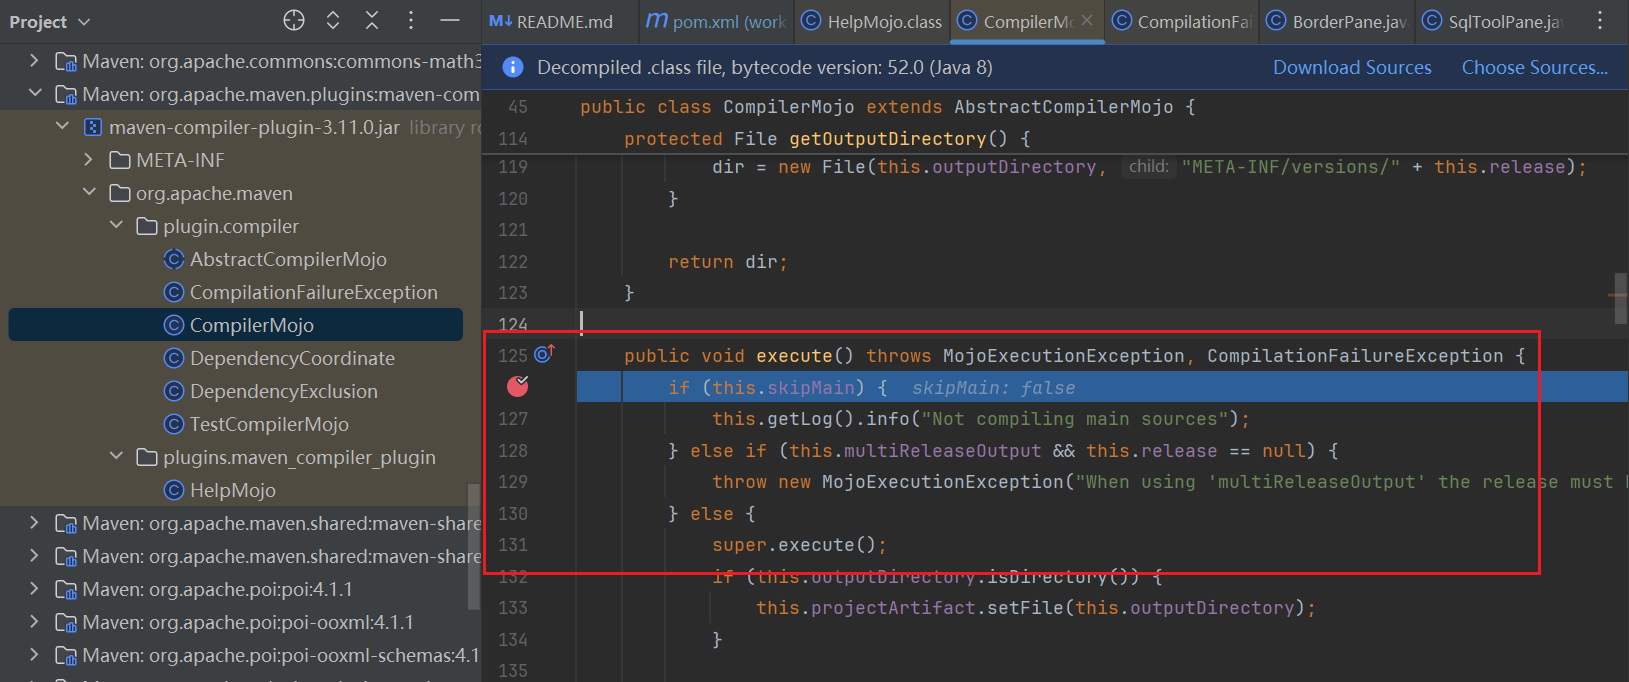Click the Collapse All icon in Project toolbar

point(372,20)
